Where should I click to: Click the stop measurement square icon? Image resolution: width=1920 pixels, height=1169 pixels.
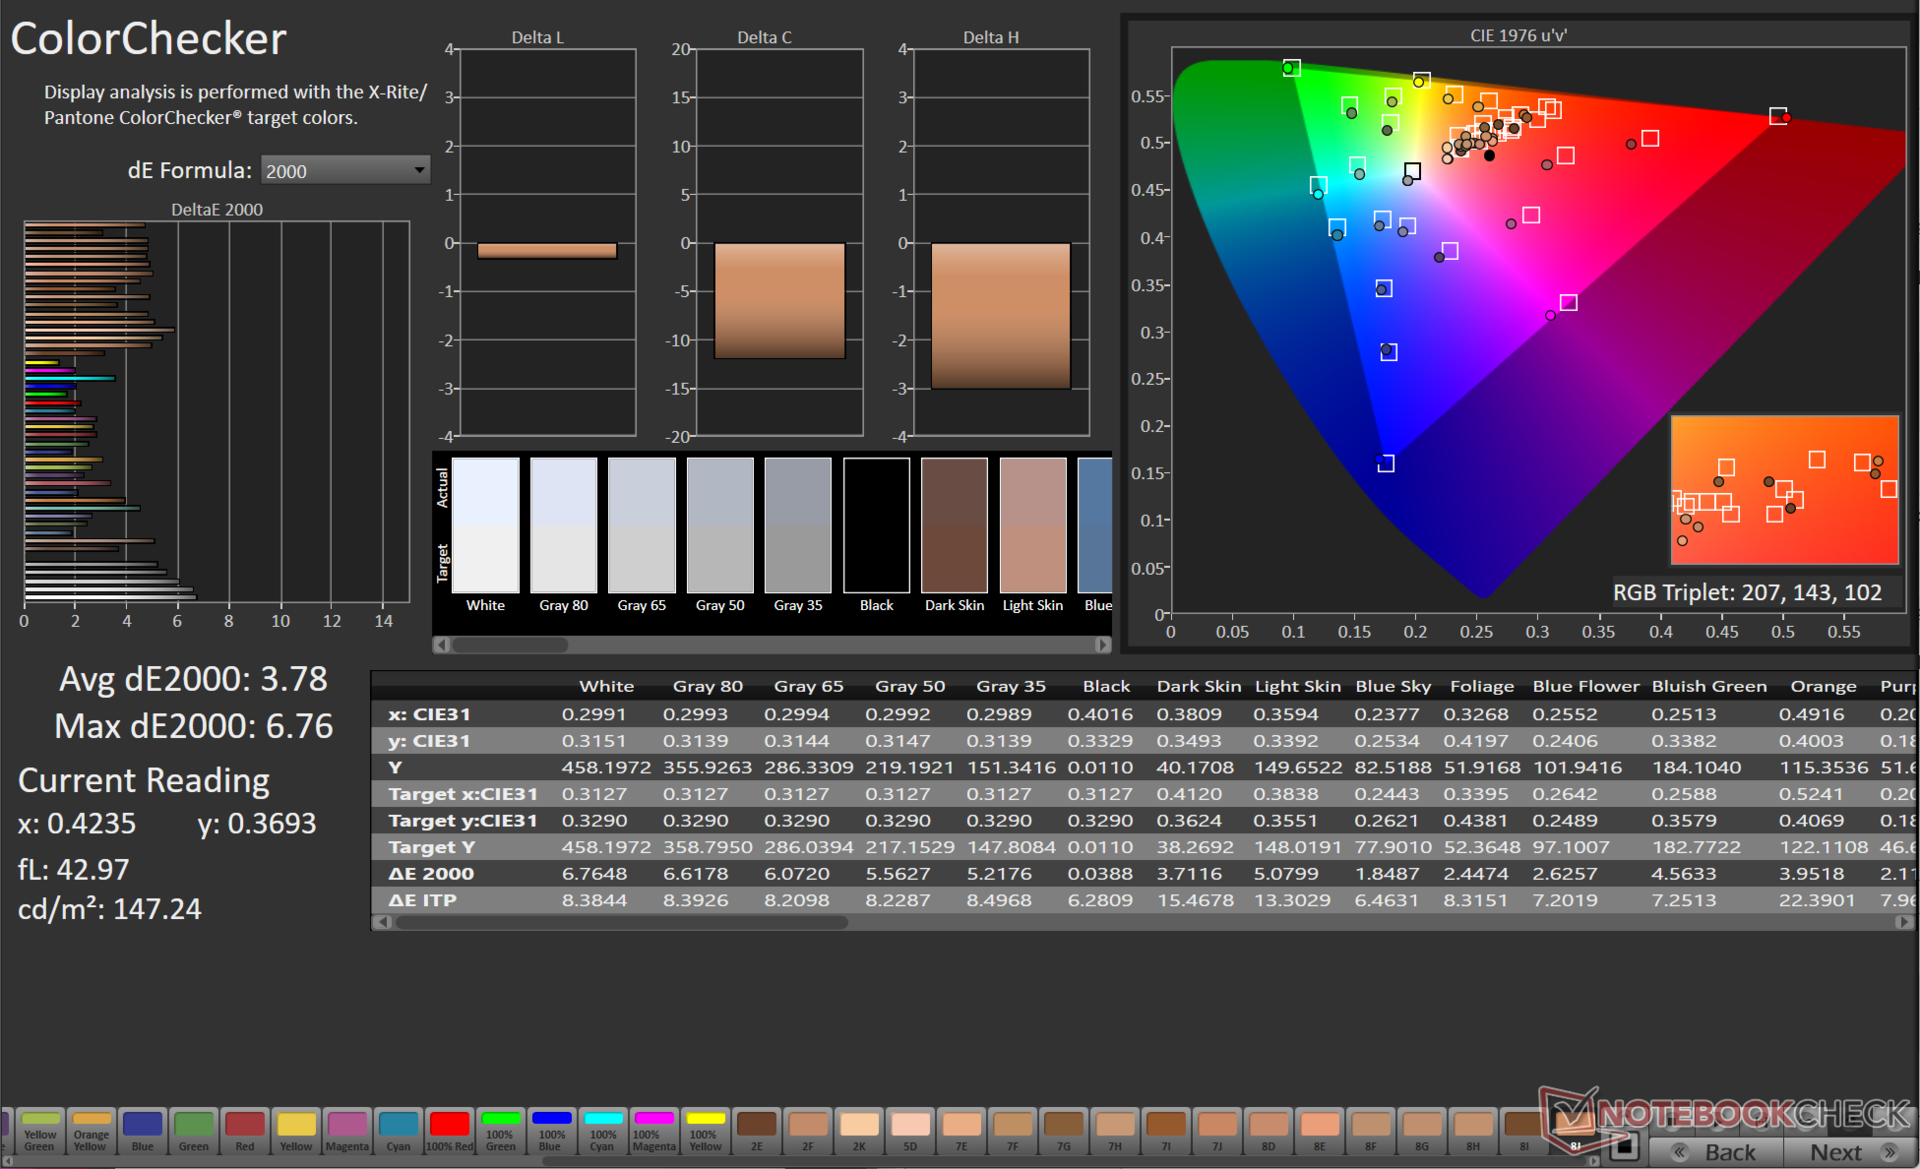coord(1624,1146)
